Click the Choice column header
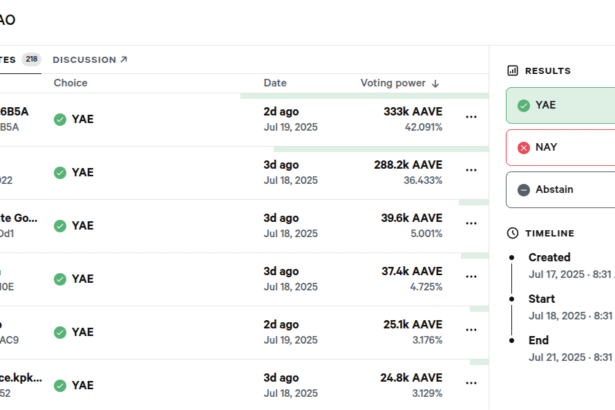Viewport: 615px width, 410px height. point(71,83)
